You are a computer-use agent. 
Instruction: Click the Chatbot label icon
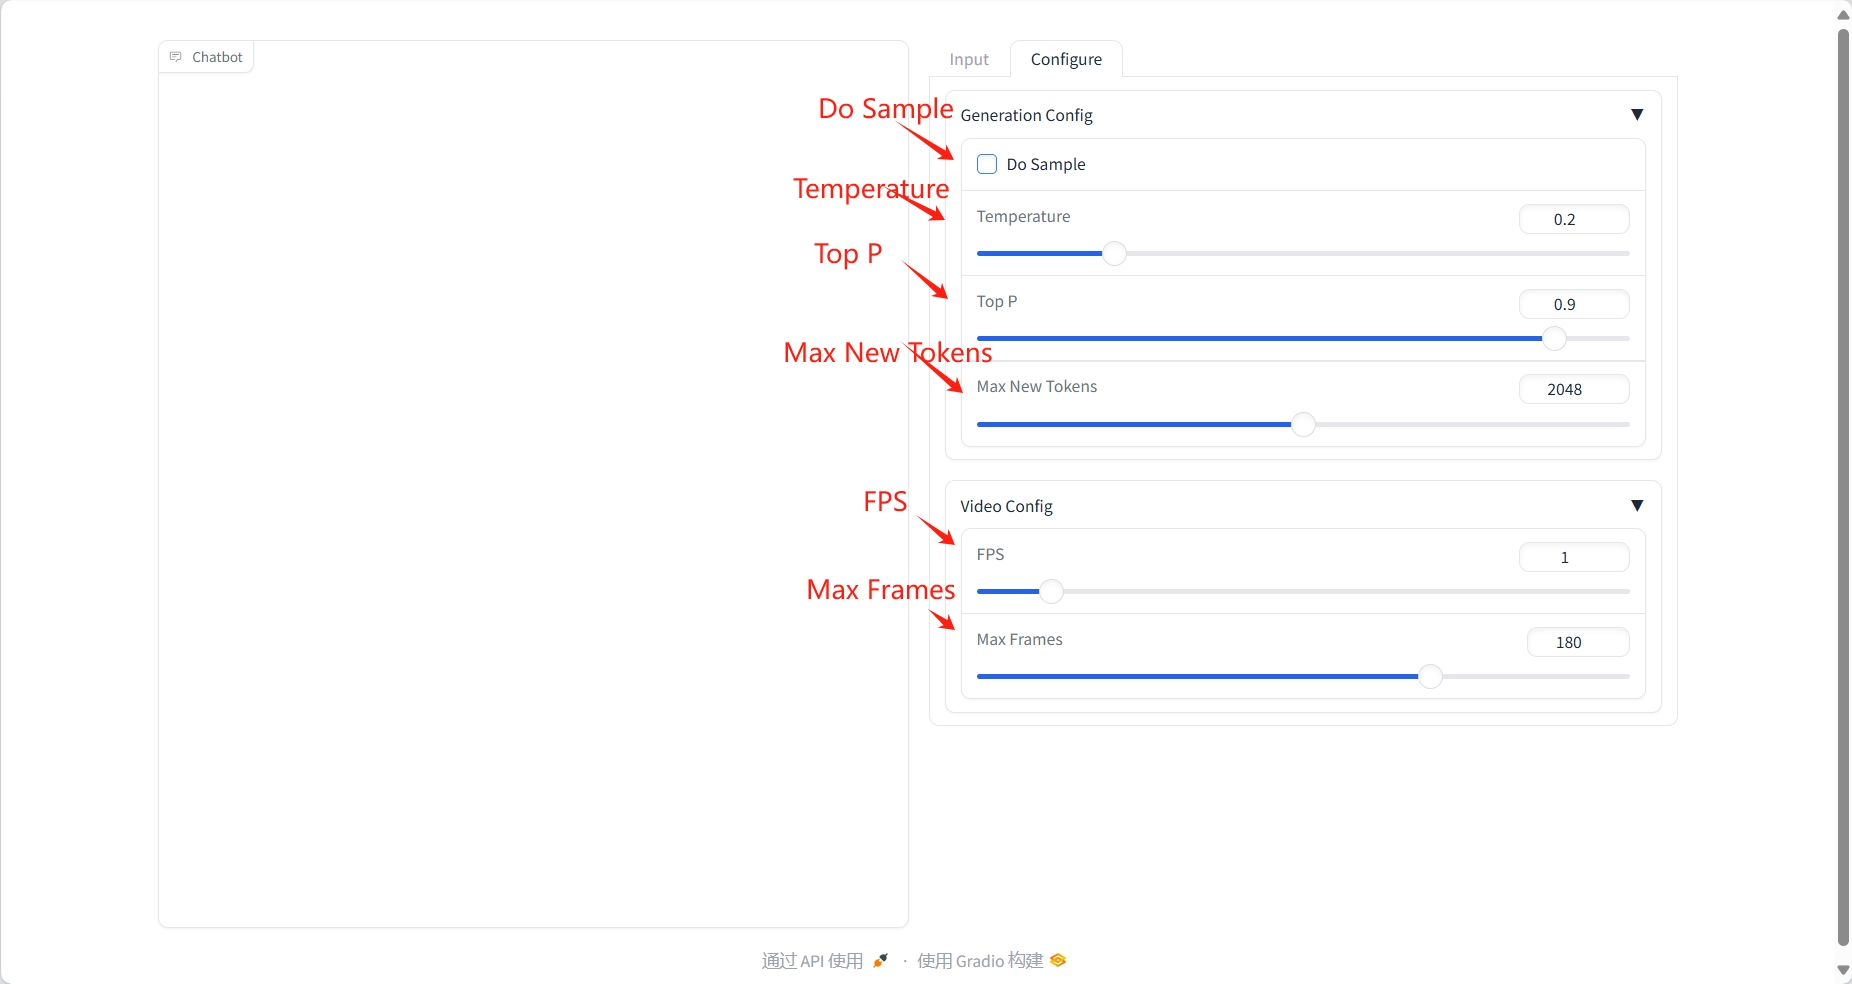pos(176,57)
